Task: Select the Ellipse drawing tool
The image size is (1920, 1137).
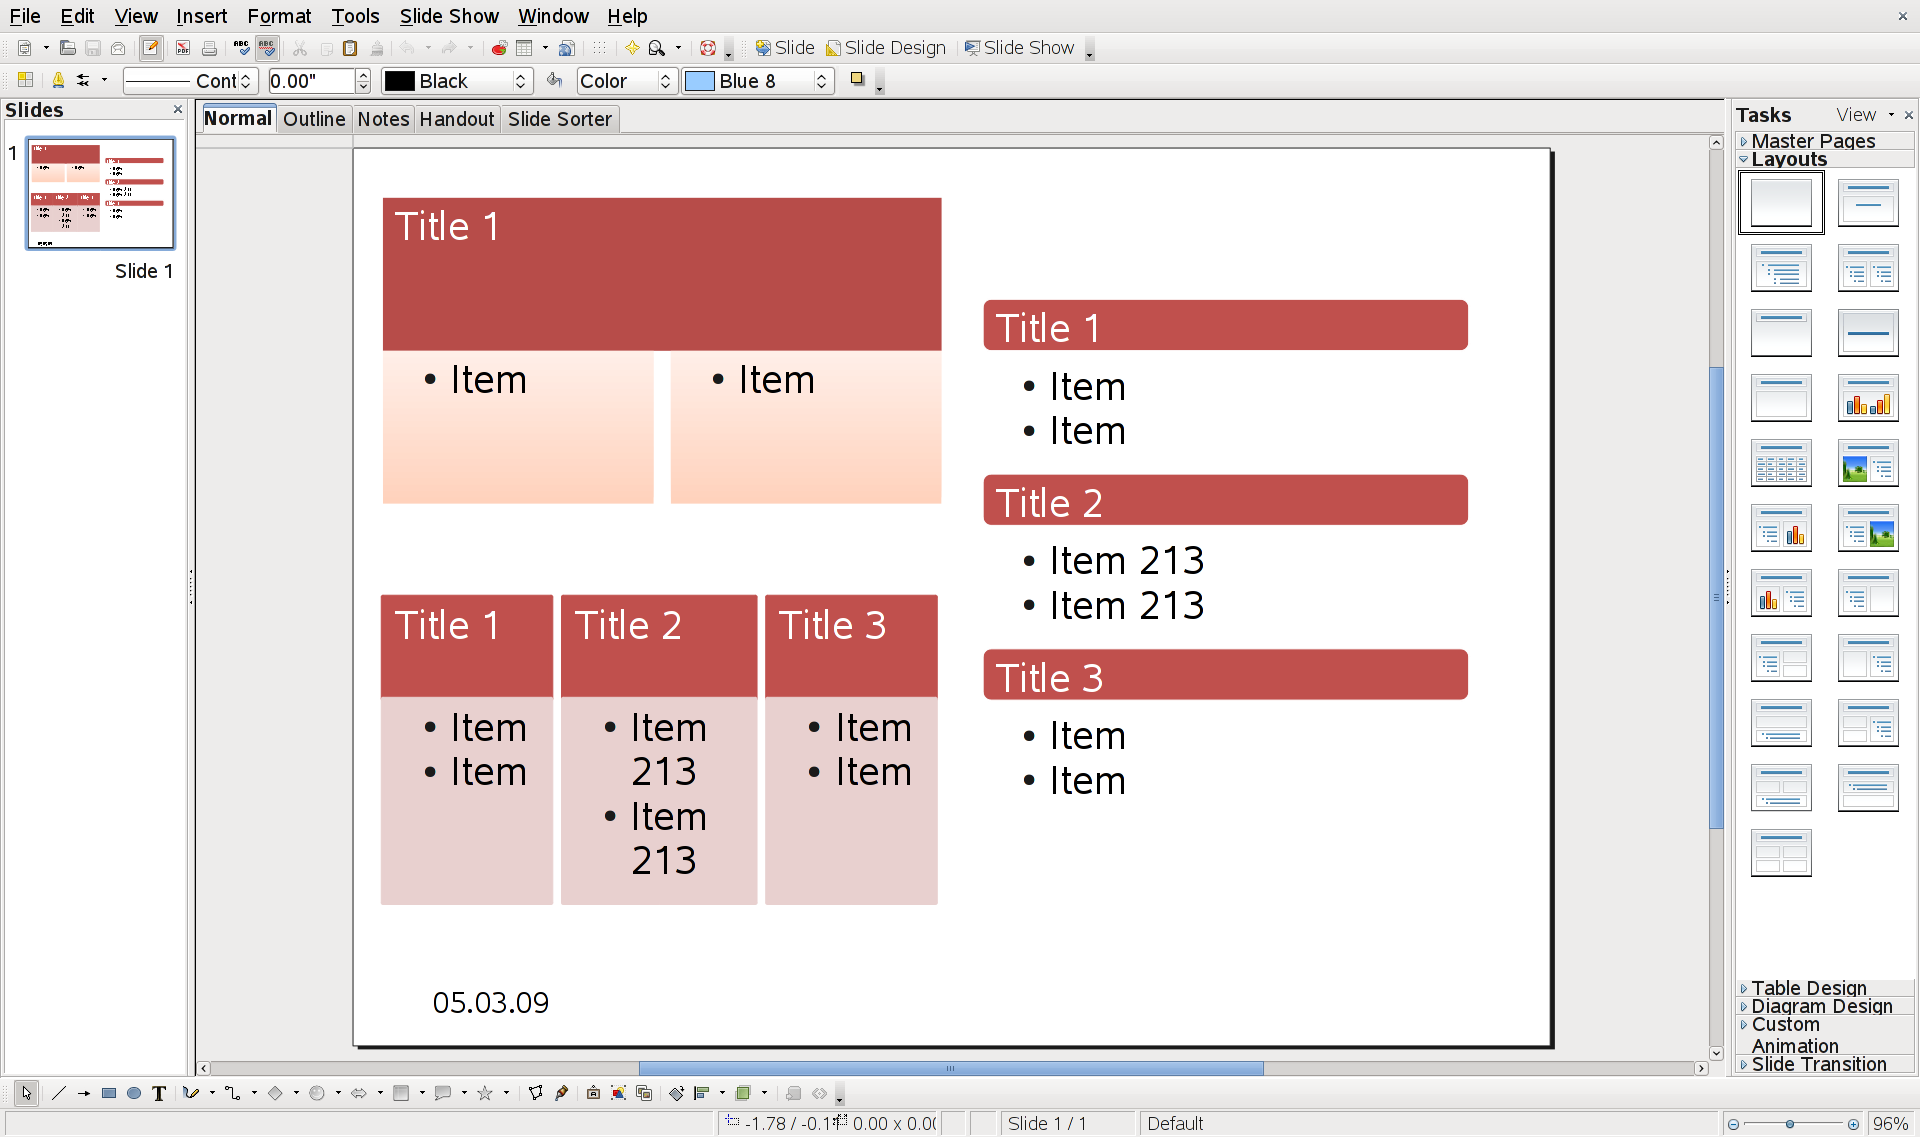Action: click(x=134, y=1093)
